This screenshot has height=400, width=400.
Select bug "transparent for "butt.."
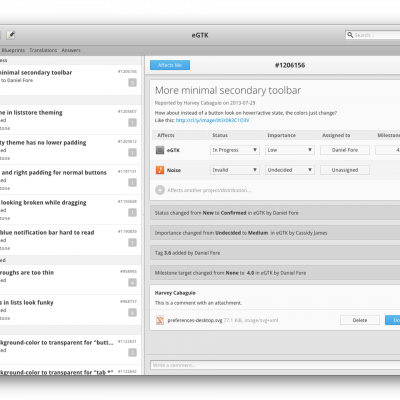(x=71, y=350)
